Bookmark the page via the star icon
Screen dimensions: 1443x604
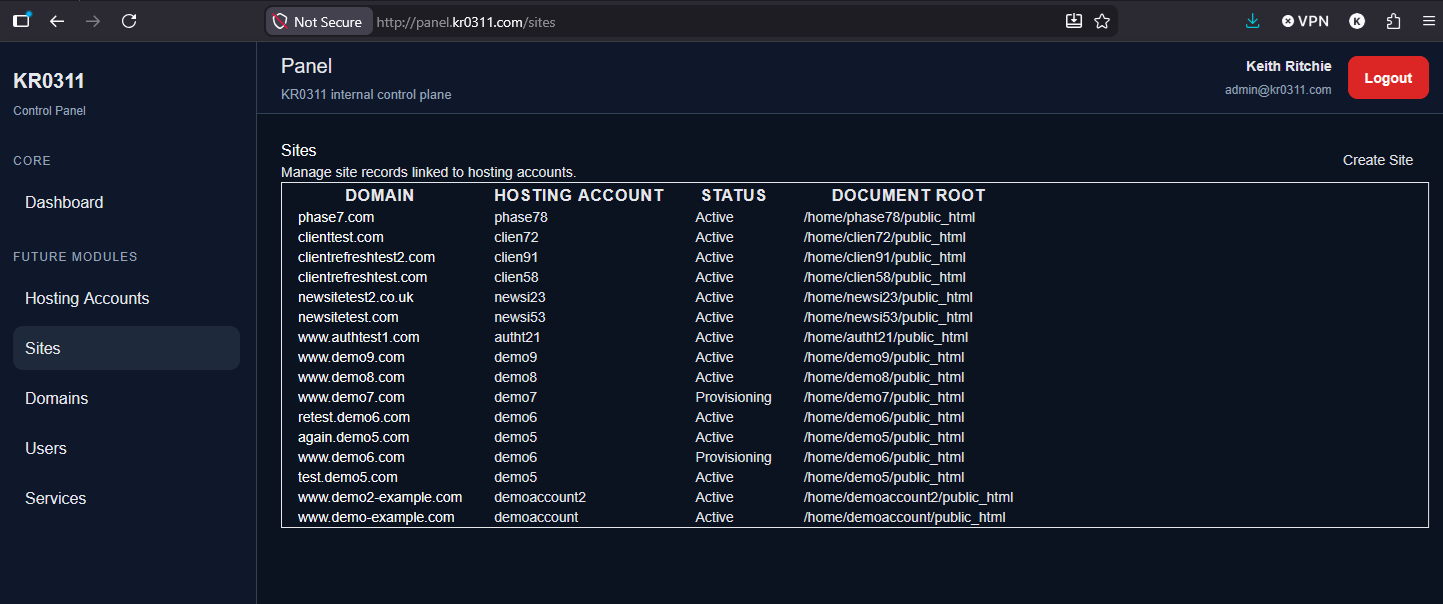1101,20
